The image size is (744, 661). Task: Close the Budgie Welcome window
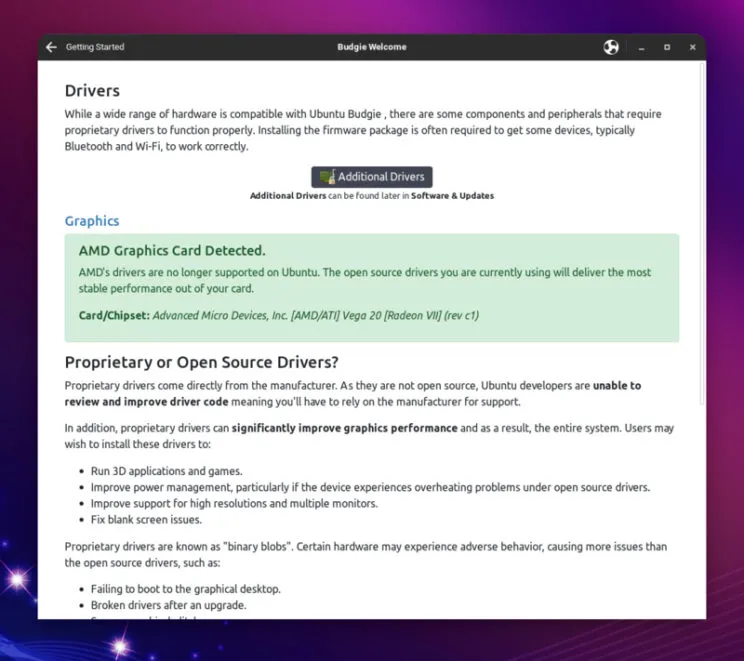692,47
